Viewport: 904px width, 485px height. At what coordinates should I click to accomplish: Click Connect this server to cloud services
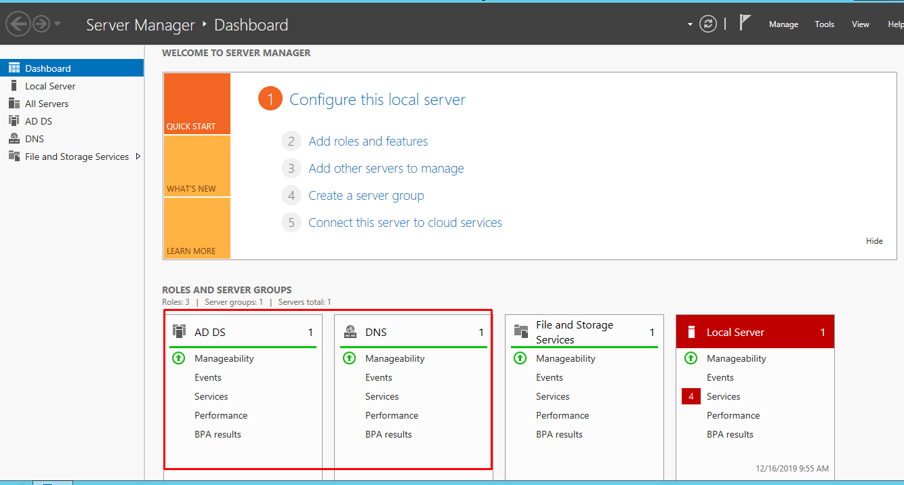(x=405, y=222)
